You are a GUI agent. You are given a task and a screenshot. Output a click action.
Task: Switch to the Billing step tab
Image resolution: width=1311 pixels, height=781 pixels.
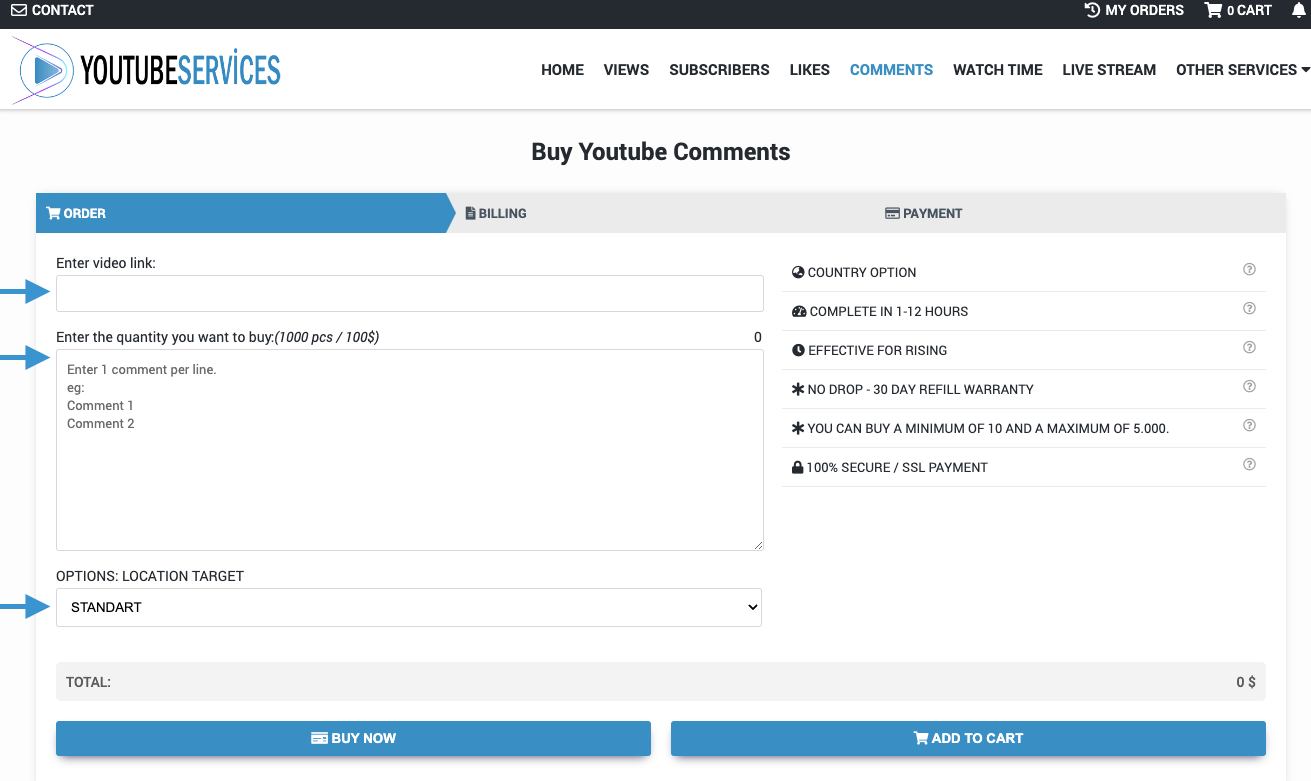tap(660, 213)
